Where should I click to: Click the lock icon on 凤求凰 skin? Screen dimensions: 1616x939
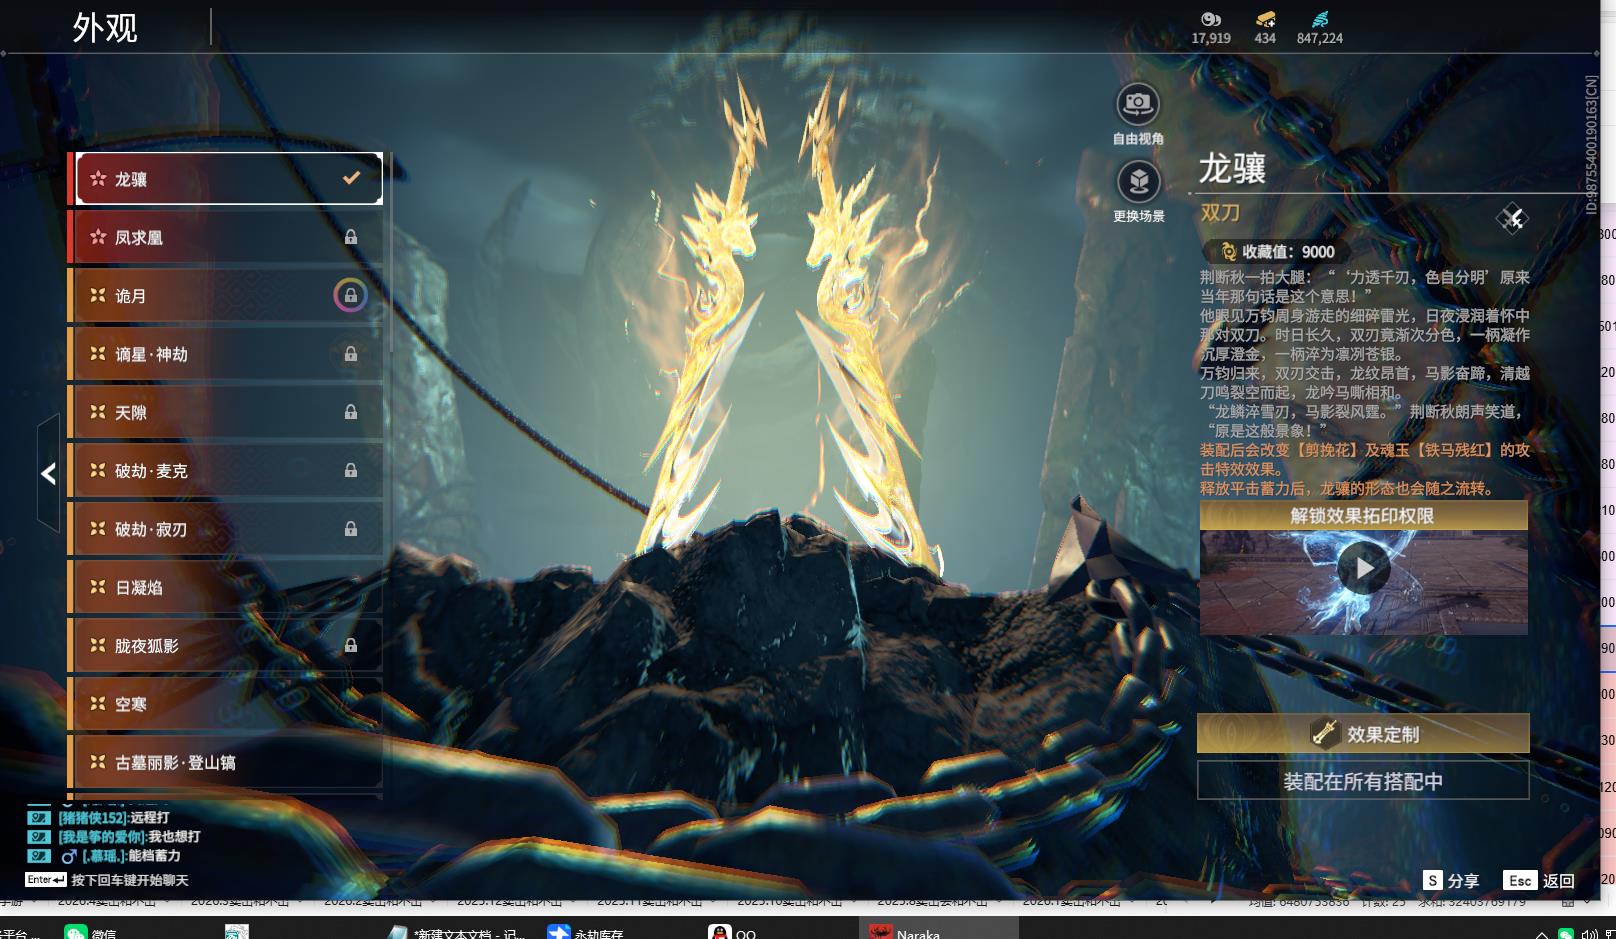click(351, 237)
